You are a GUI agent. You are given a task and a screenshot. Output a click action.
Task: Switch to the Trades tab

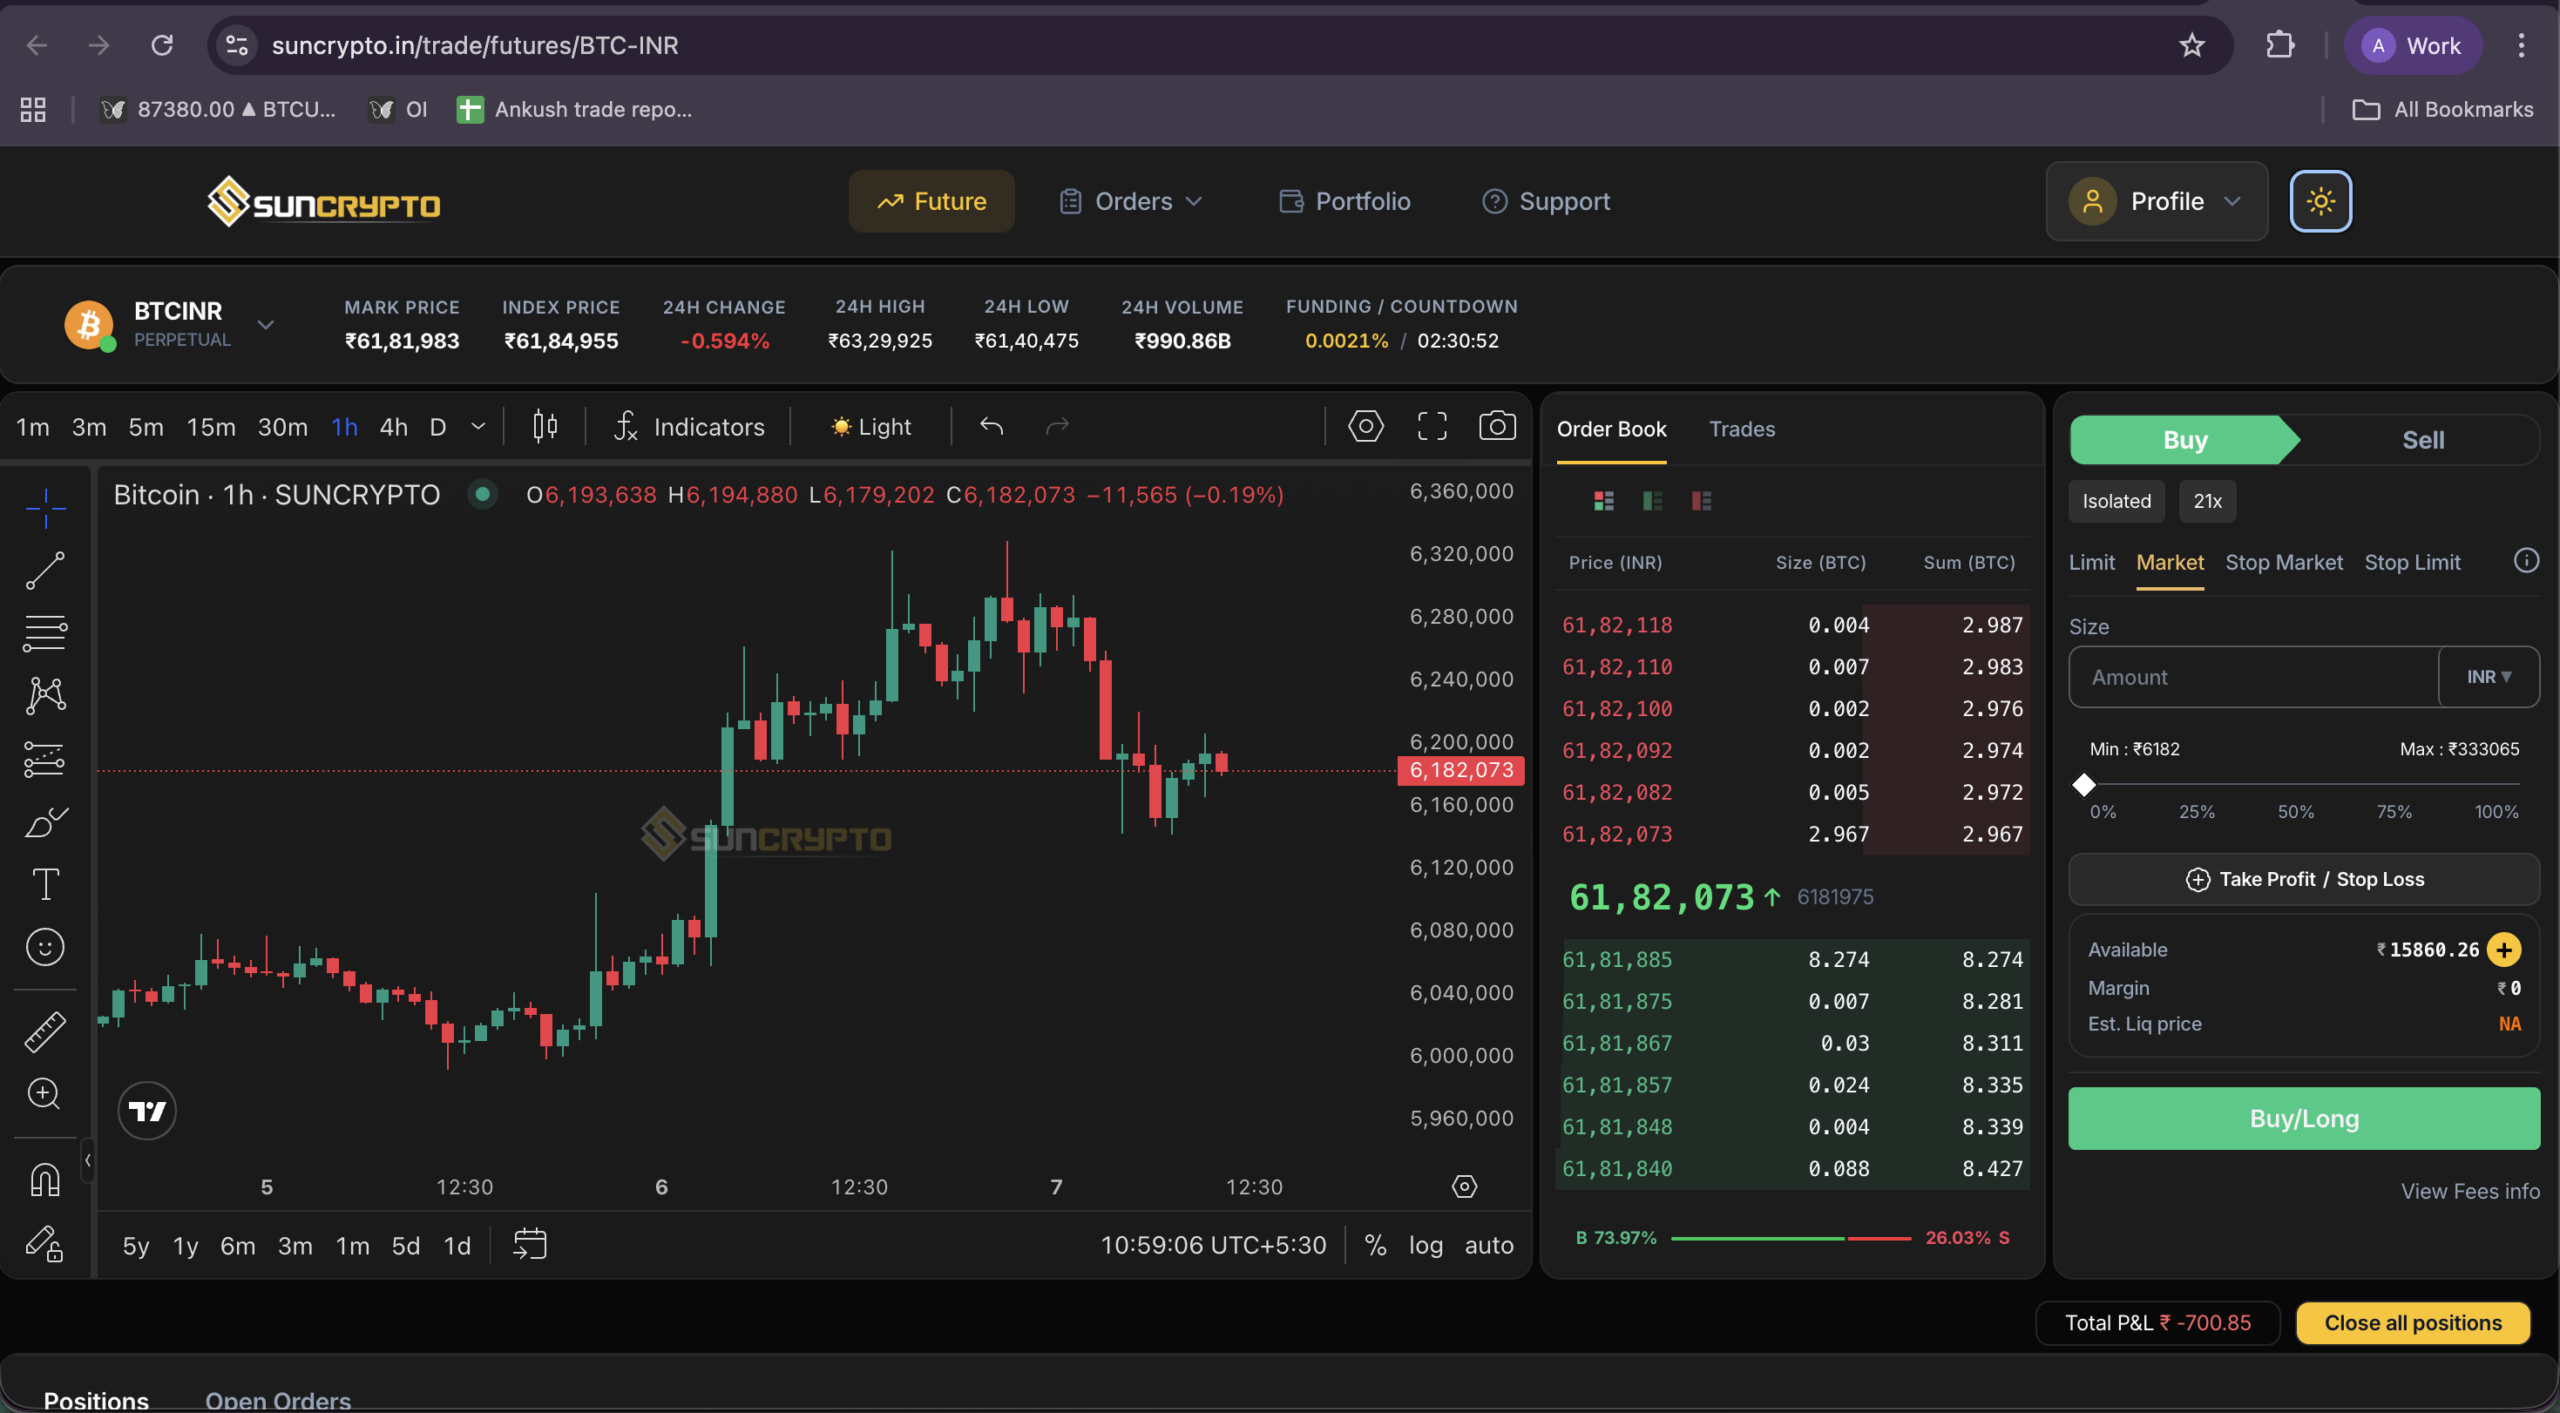[1740, 429]
